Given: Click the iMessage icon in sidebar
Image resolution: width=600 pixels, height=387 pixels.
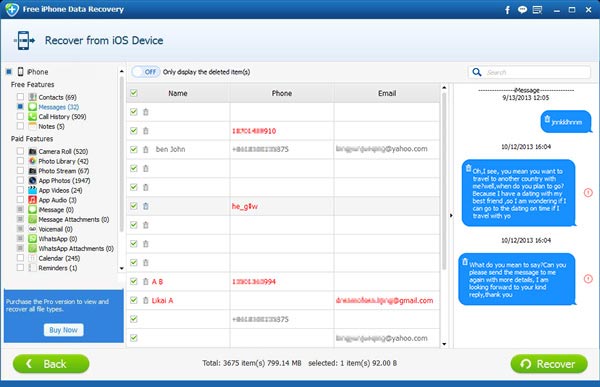Looking at the screenshot, I should coord(33,209).
